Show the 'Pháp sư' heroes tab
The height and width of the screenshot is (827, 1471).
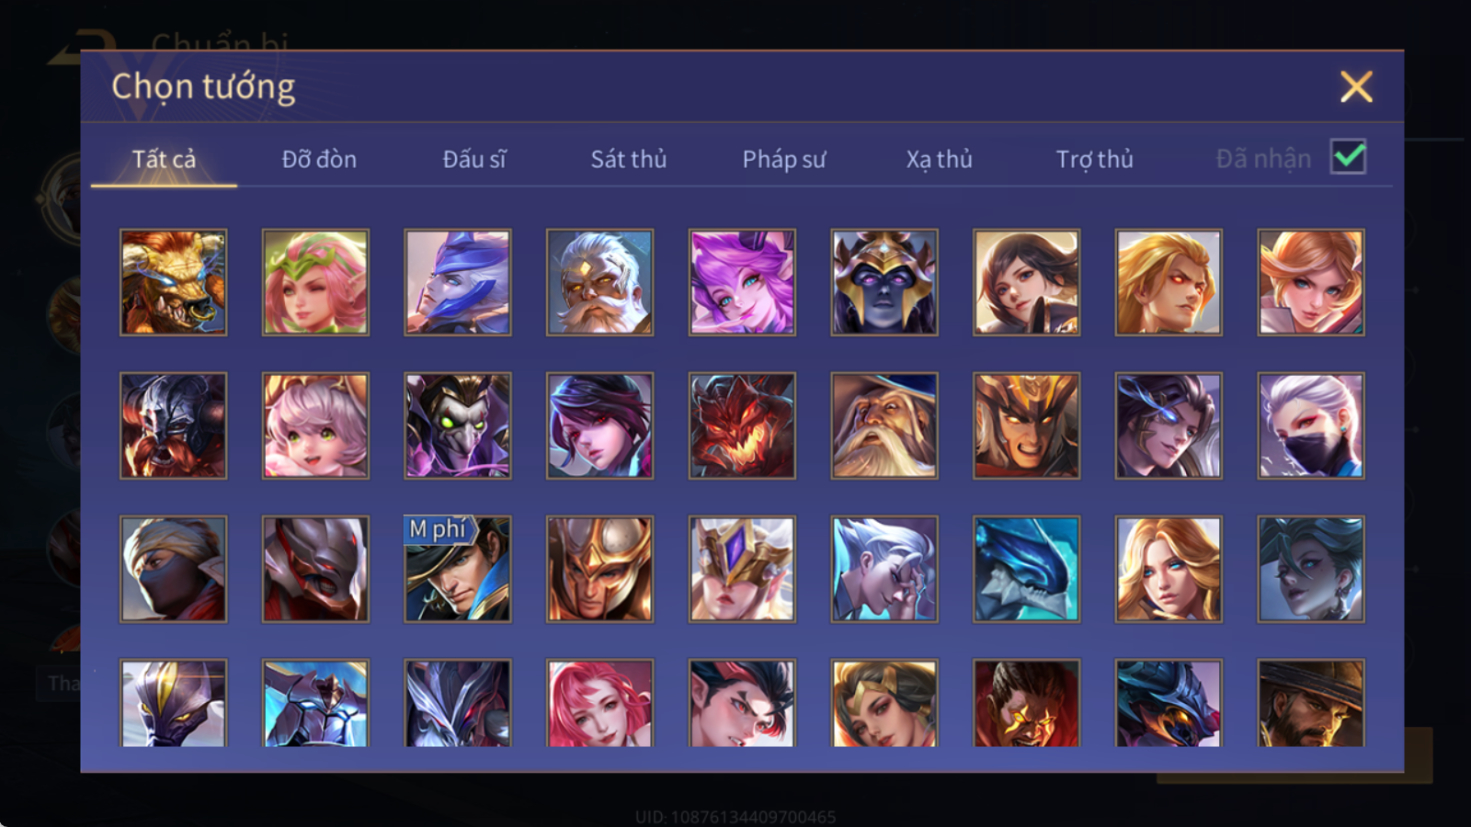coord(784,159)
